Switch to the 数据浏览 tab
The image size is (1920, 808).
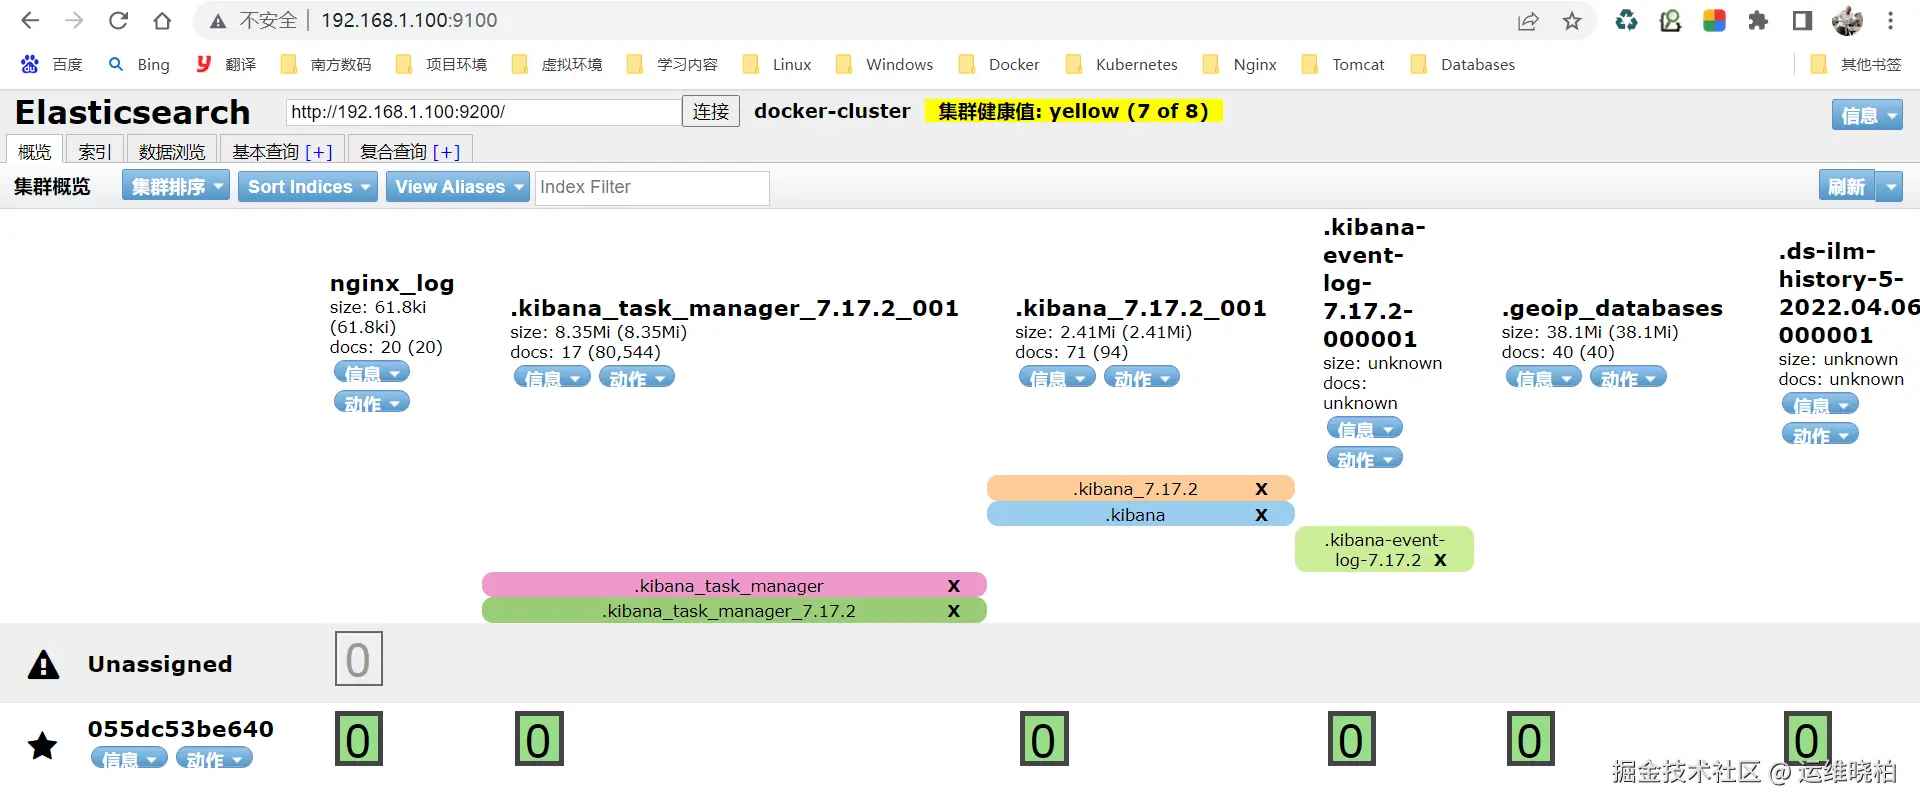point(172,151)
